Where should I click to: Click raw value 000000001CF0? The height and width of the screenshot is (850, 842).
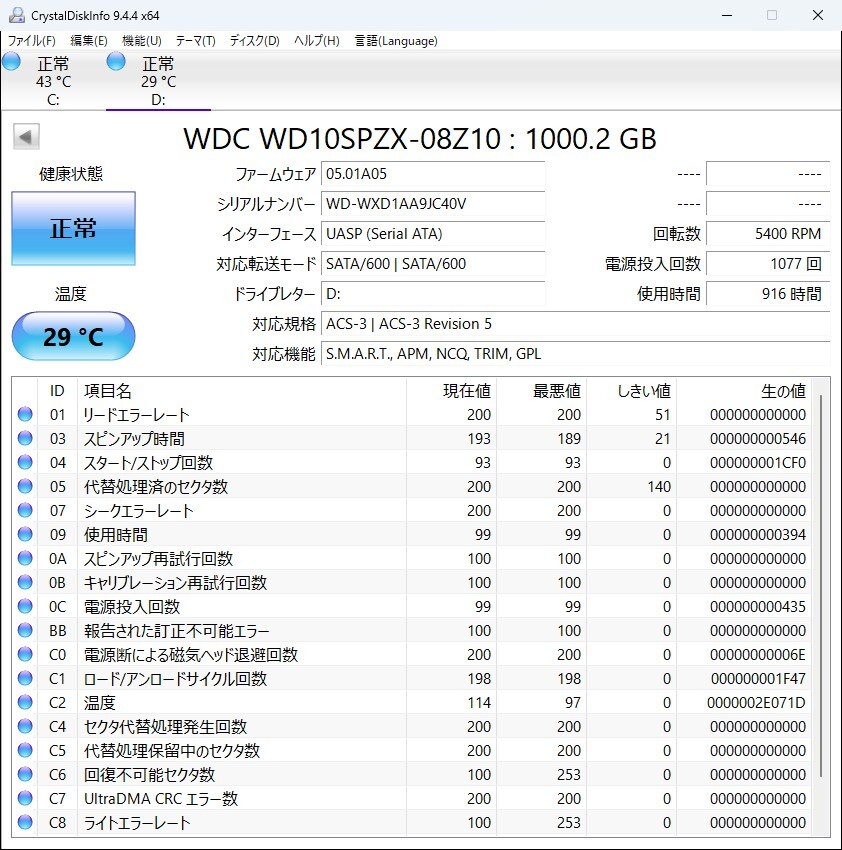click(x=757, y=462)
